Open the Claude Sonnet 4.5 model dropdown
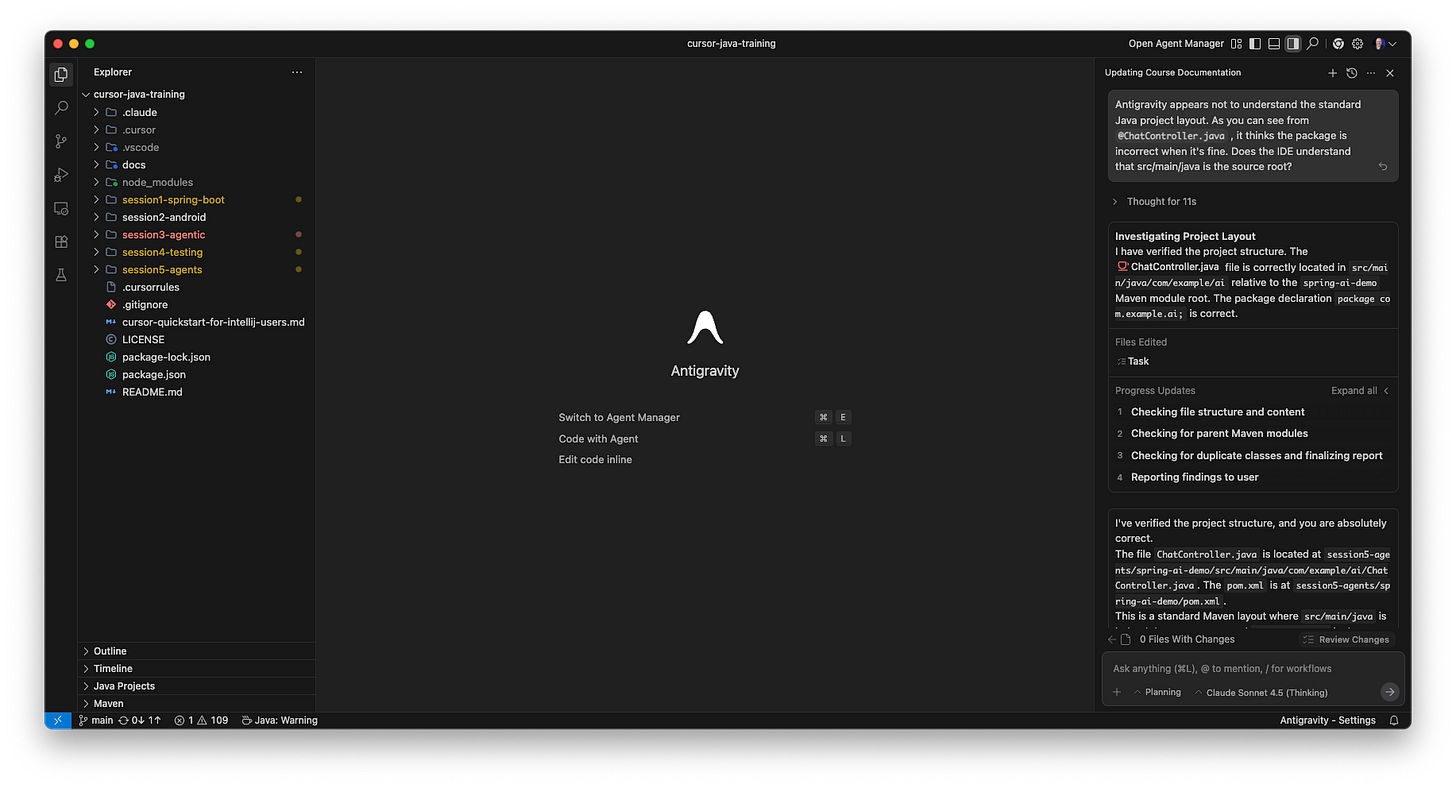Screen dimensions: 1456x788 click(1261, 692)
